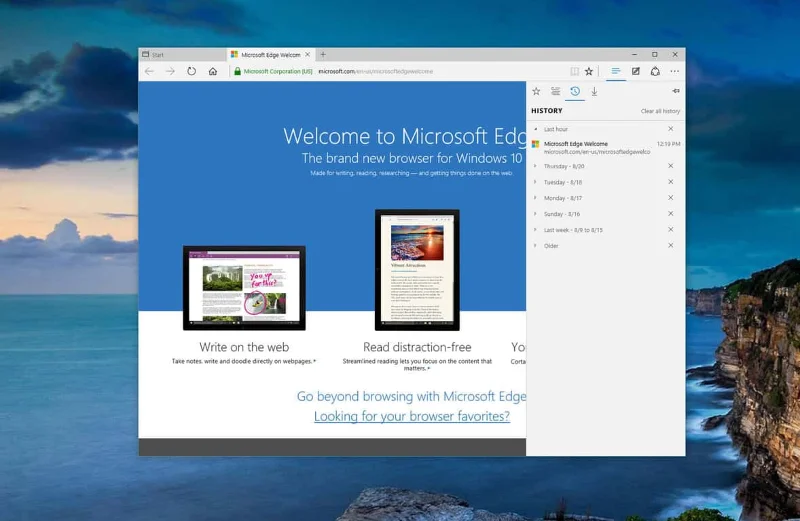Switch to the Start tab
800x521 pixels.
(183, 55)
